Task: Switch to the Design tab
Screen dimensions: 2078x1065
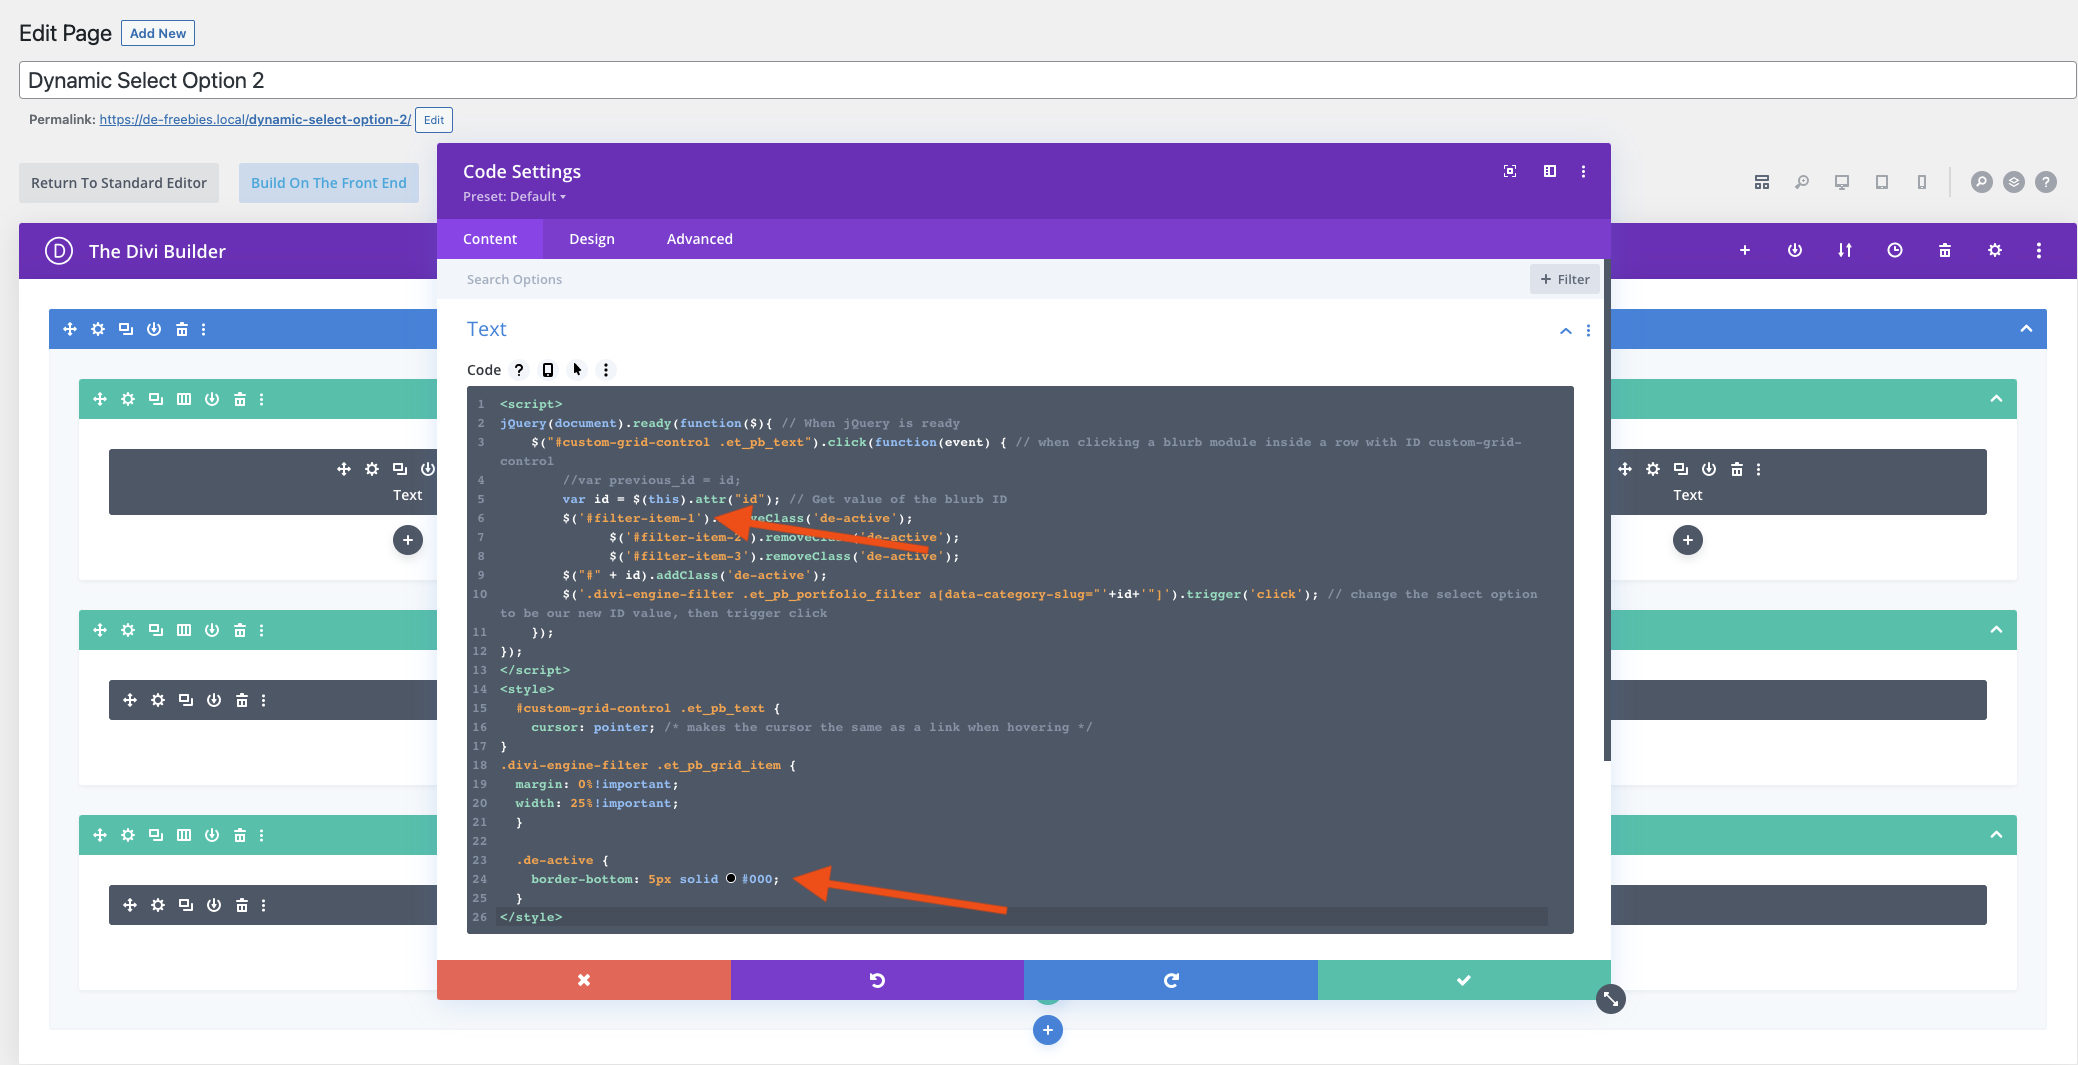Action: click(592, 239)
